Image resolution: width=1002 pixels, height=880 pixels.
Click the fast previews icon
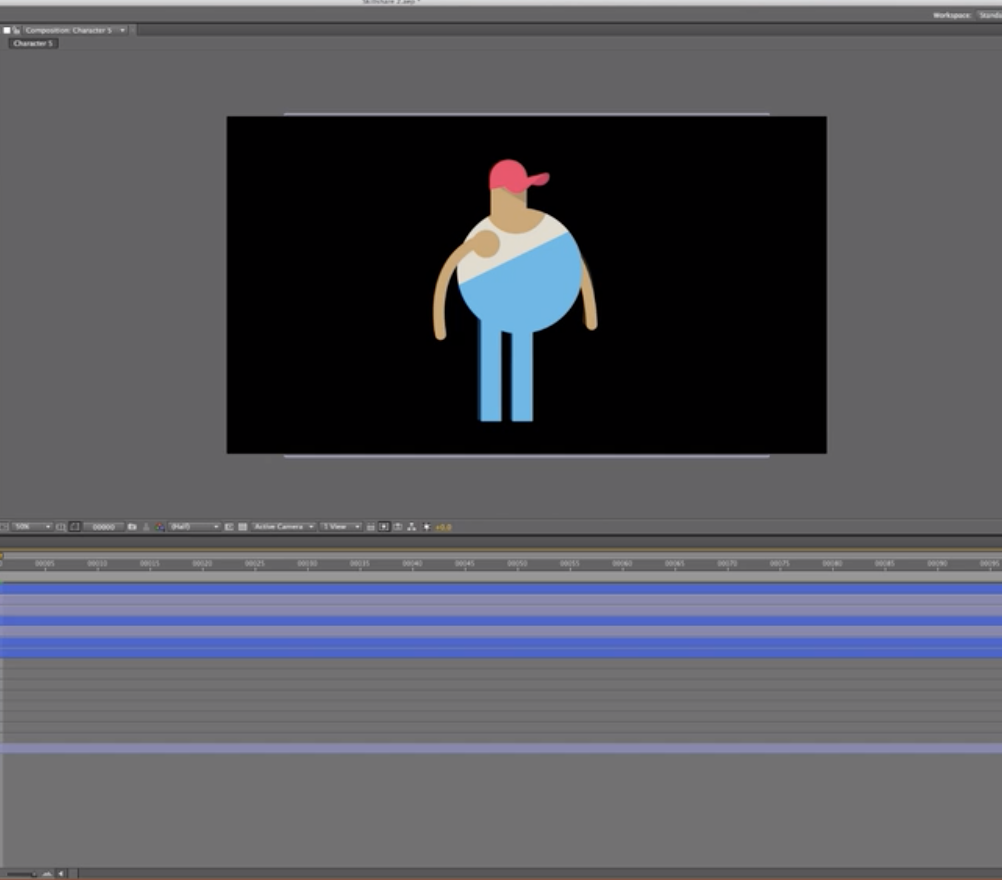(x=384, y=526)
